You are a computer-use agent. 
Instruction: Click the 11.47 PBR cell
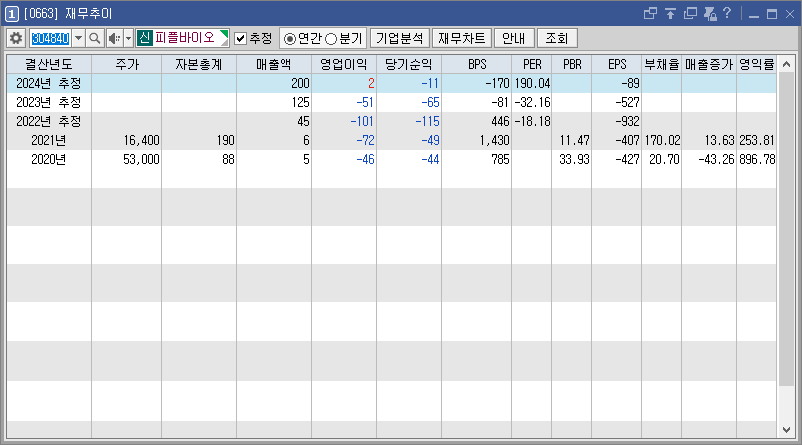tap(574, 140)
